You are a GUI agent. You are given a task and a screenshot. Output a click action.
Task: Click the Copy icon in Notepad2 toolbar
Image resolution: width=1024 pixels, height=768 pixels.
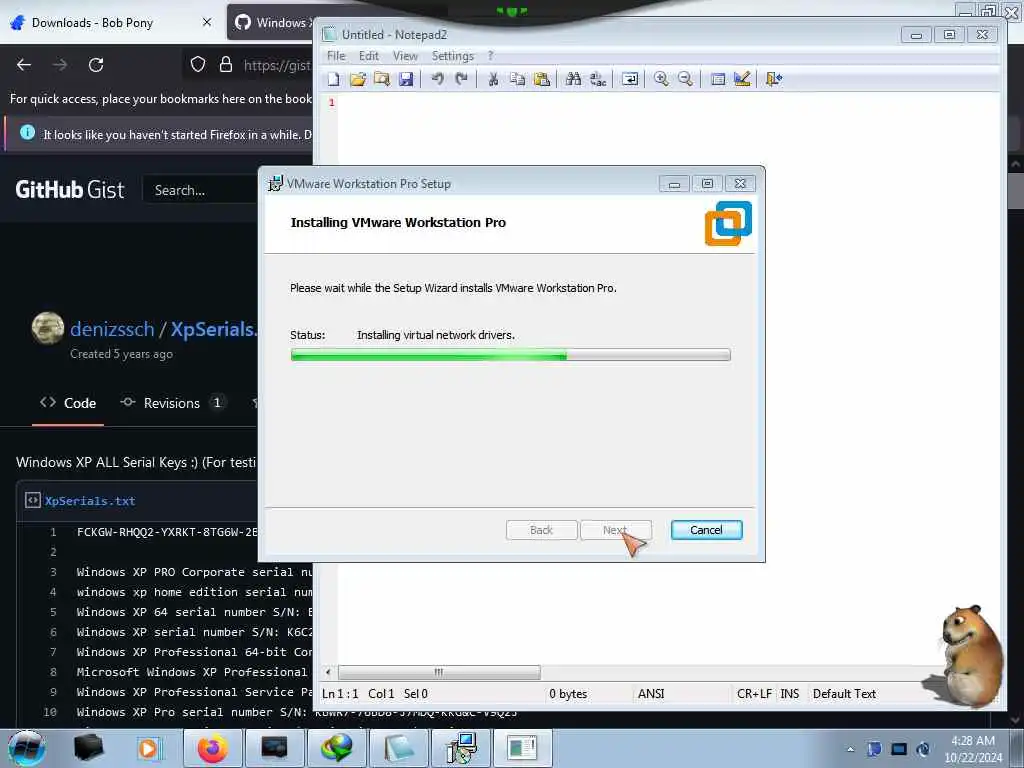[x=517, y=80]
